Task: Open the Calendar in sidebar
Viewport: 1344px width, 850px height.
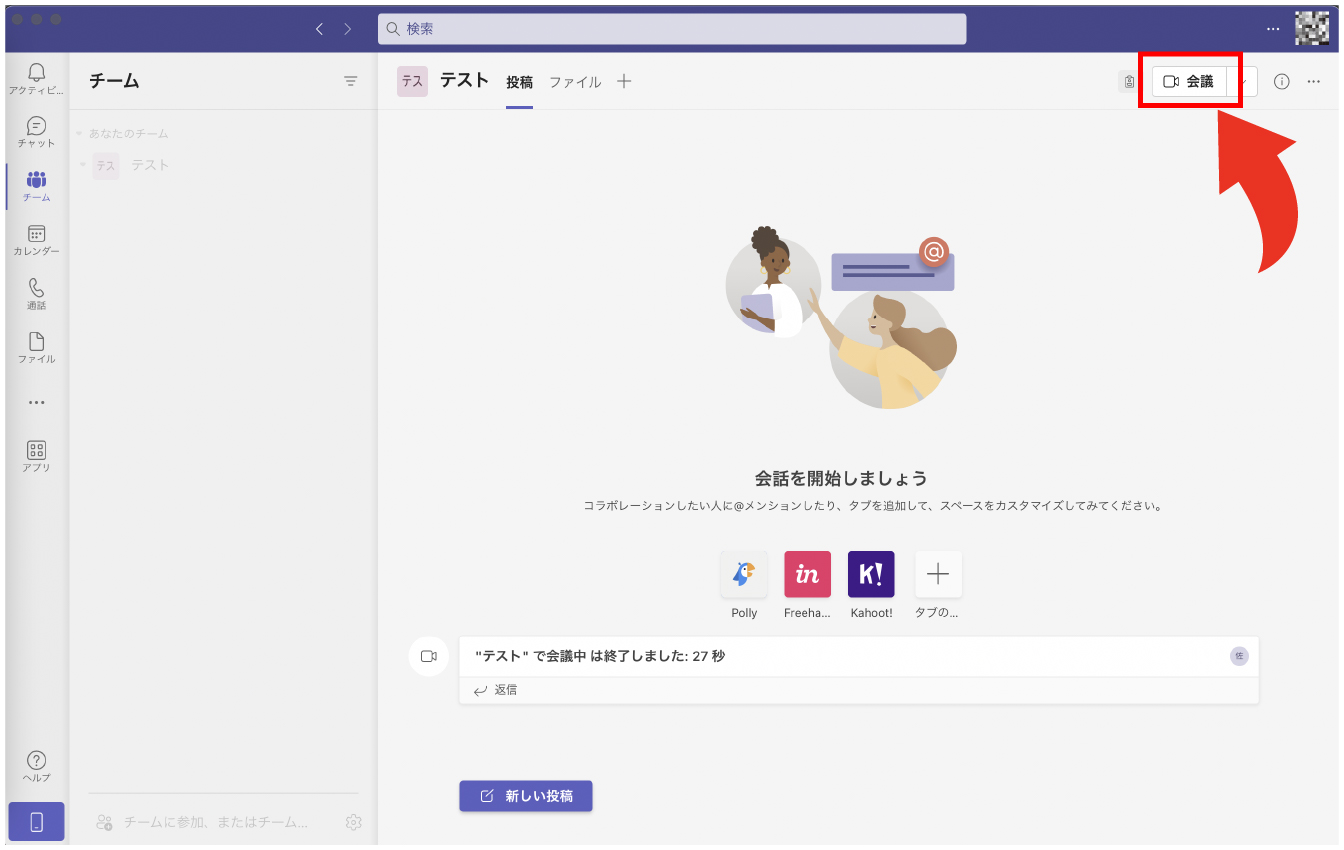Action: click(36, 240)
